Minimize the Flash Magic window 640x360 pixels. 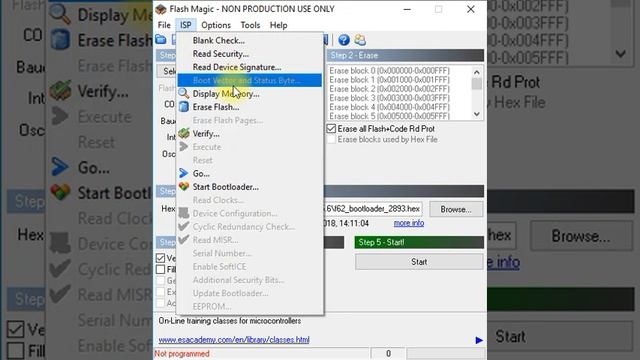407,9
